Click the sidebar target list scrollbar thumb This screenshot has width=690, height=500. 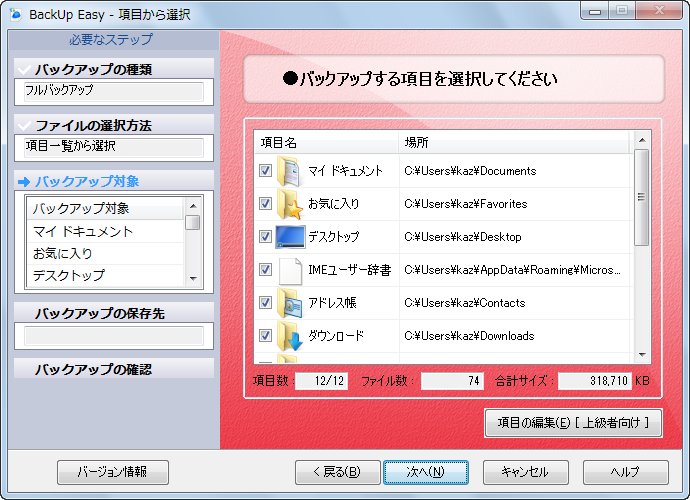[x=193, y=222]
